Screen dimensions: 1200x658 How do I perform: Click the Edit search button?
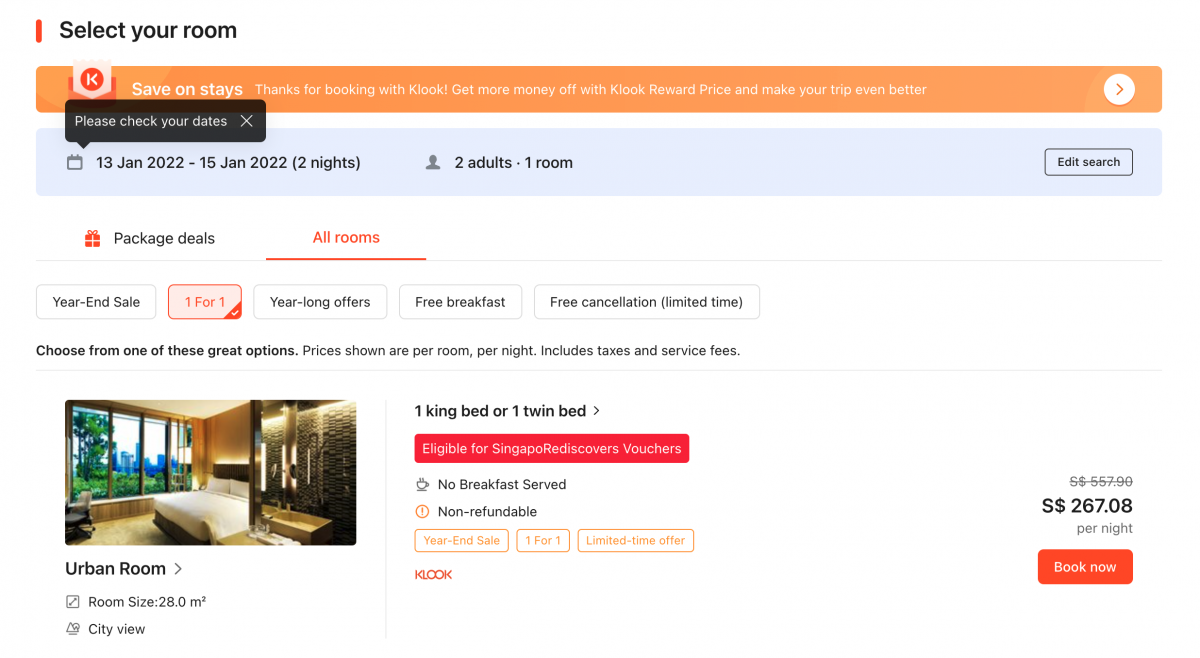click(x=1089, y=162)
